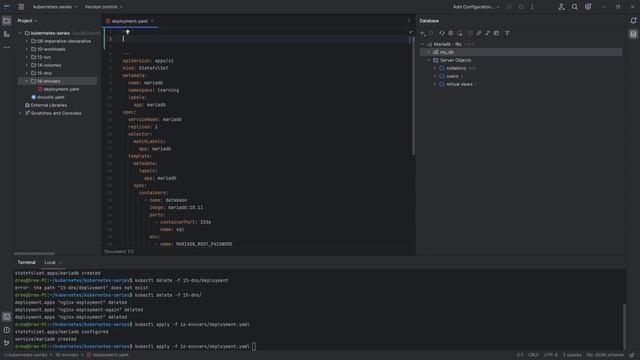Expand Scratches and Consoles node
Image resolution: width=640 pixels, height=360 pixels.
point(20,113)
